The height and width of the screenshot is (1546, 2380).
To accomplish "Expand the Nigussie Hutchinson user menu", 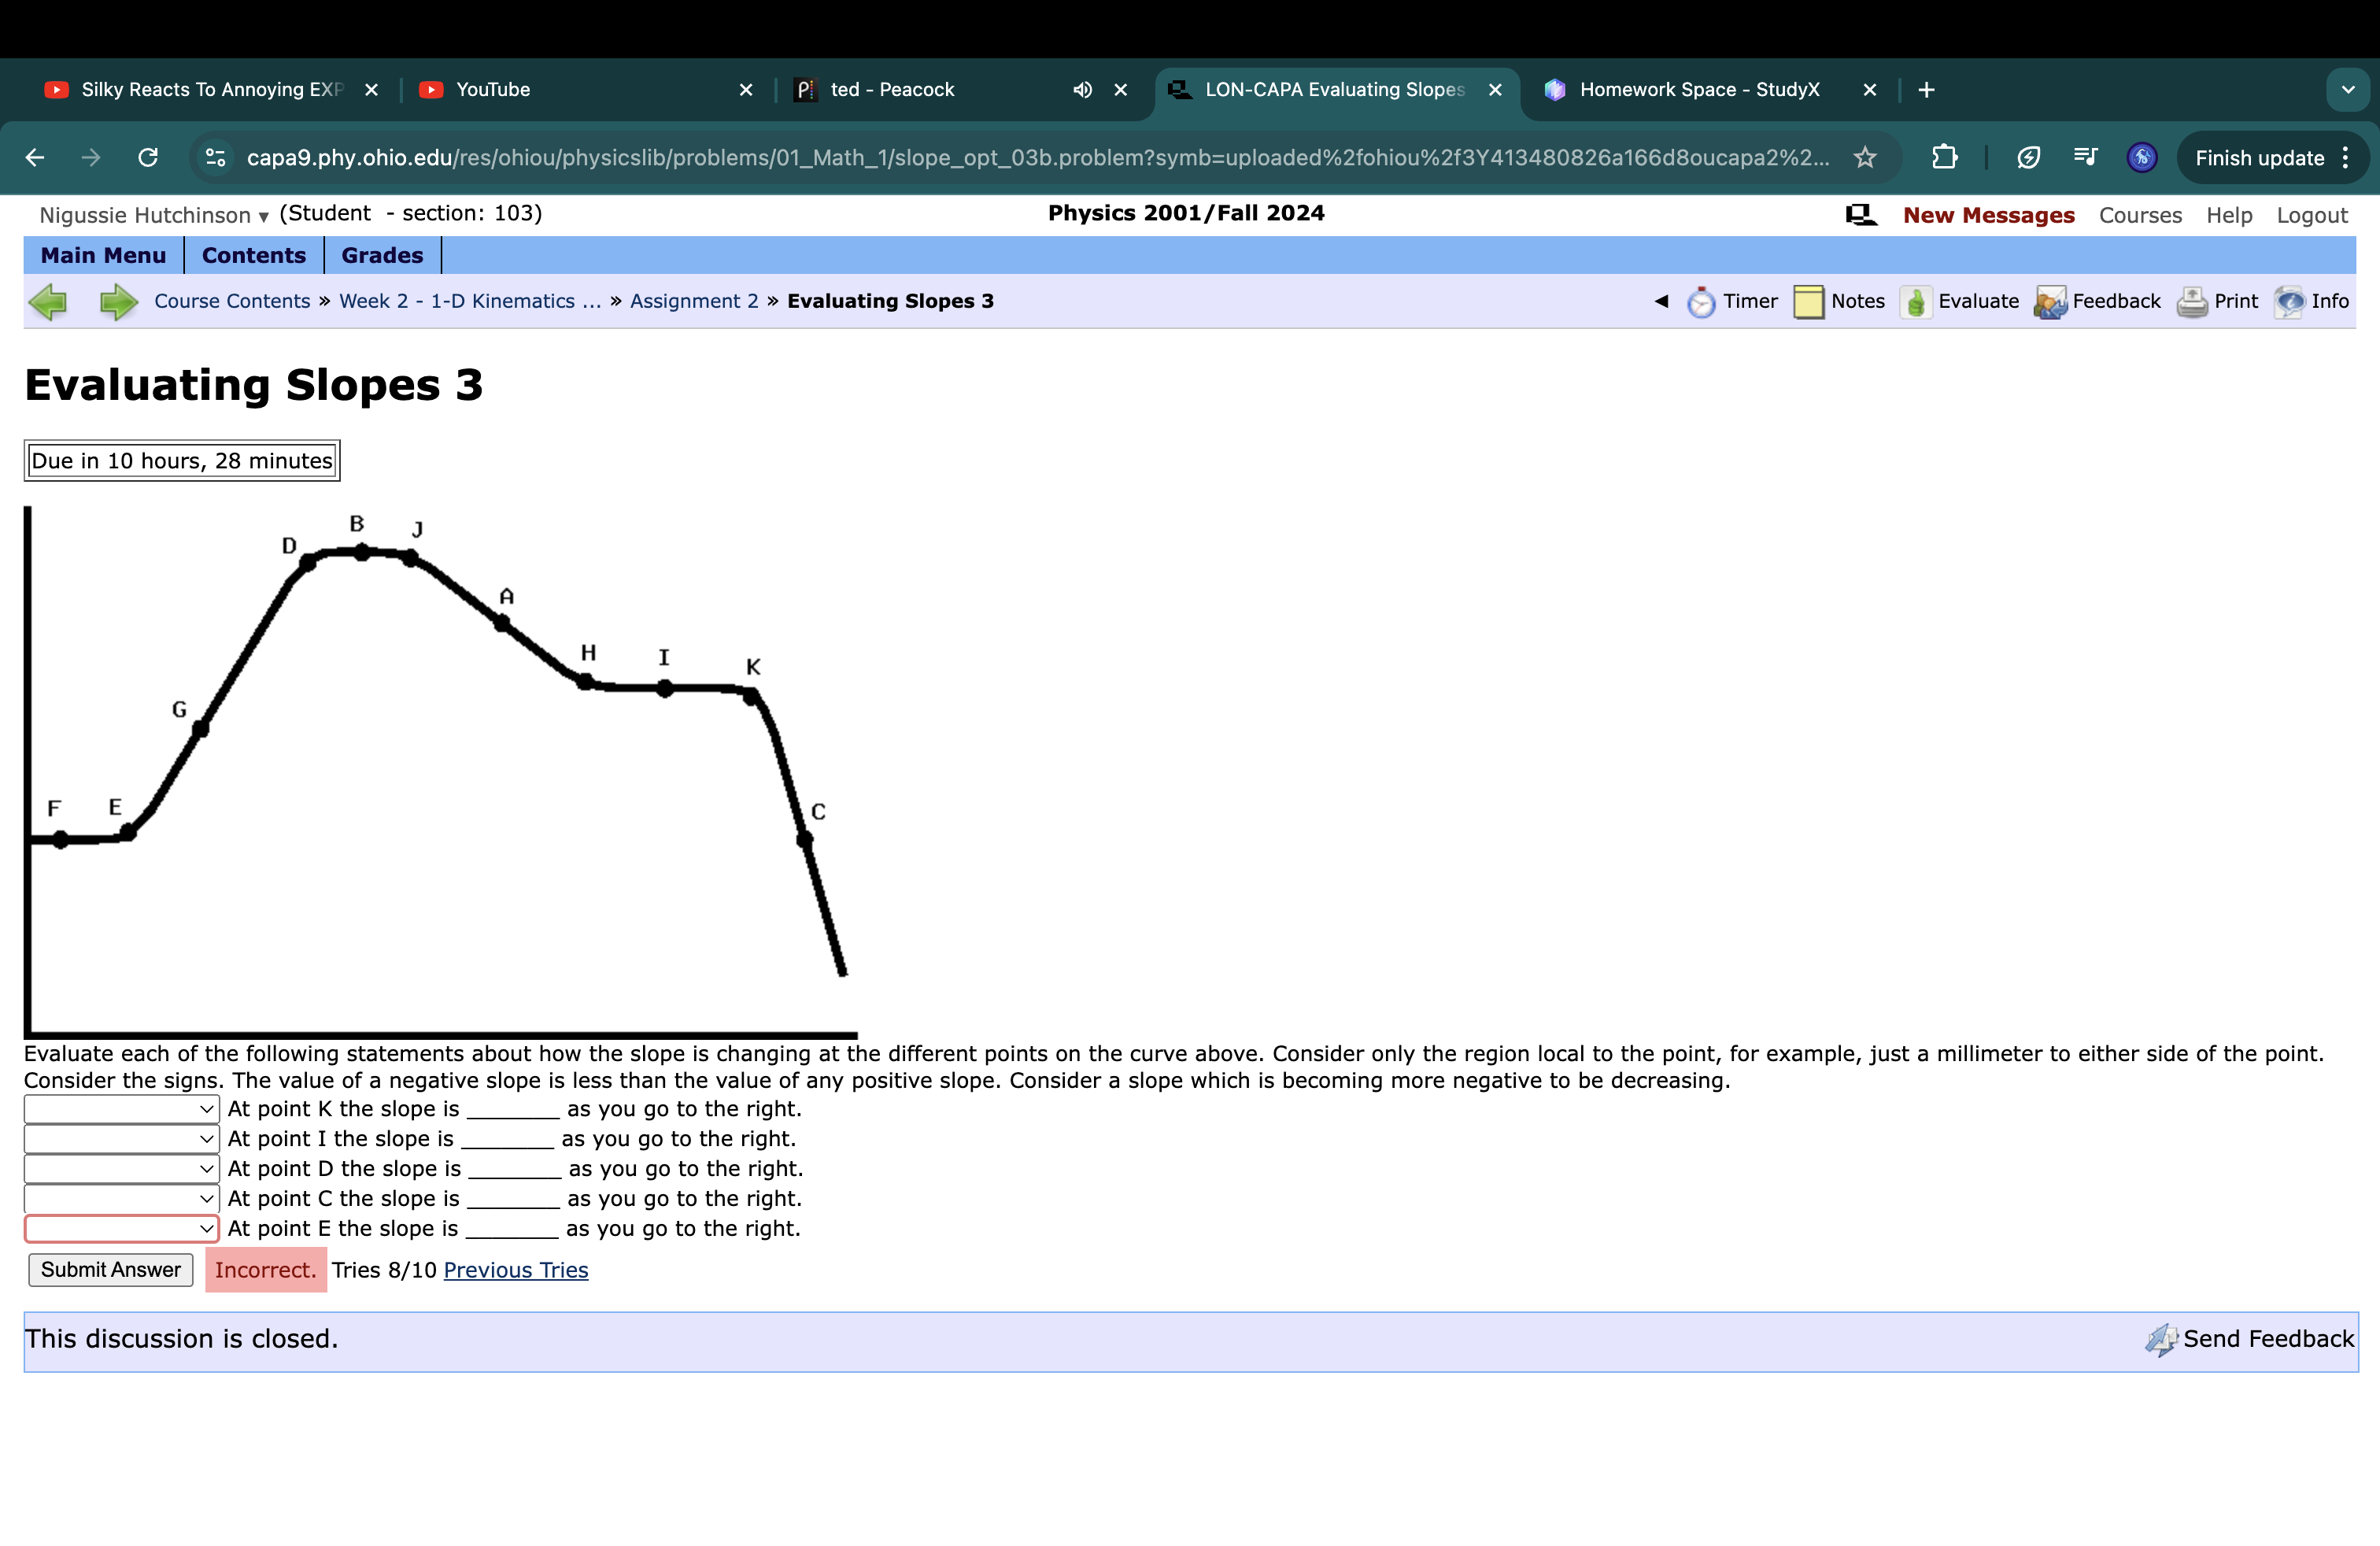I will pos(154,216).
